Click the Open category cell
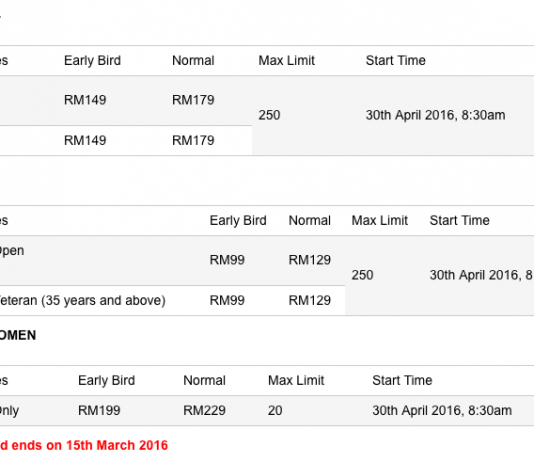Viewport: 534px width, 462px height. pyautogui.click(x=12, y=251)
